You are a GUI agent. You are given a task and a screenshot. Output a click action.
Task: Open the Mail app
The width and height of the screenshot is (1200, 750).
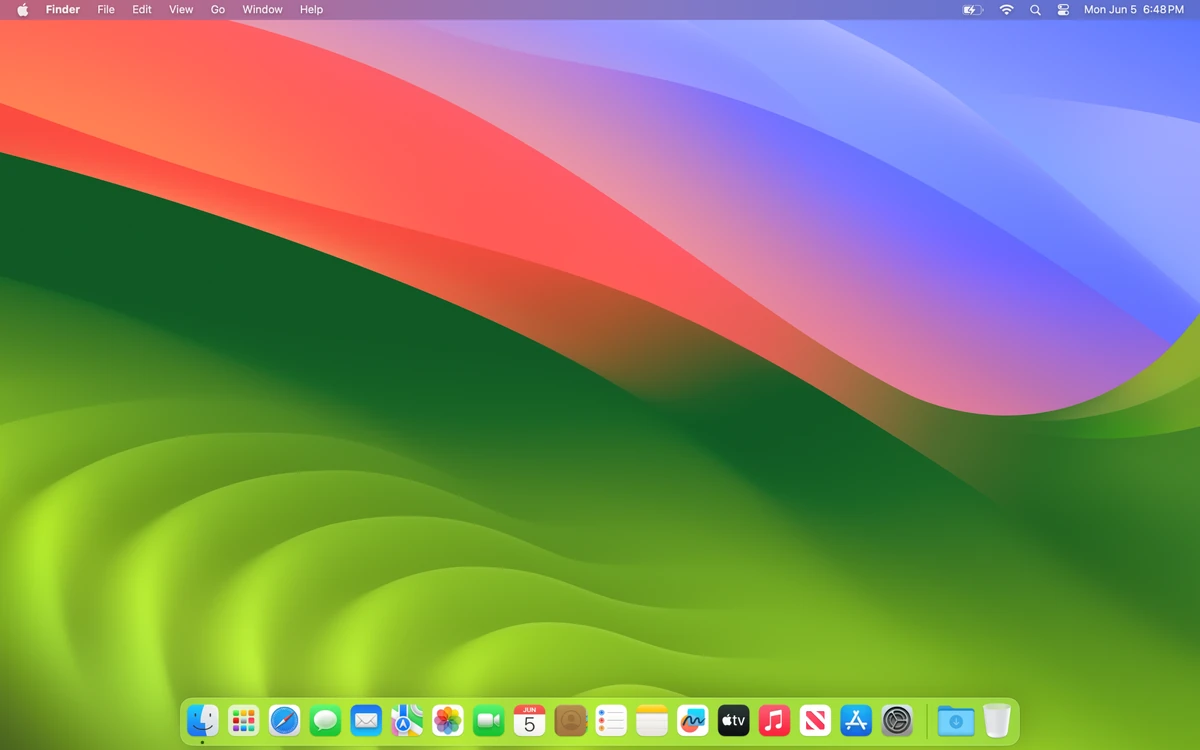tap(365, 720)
